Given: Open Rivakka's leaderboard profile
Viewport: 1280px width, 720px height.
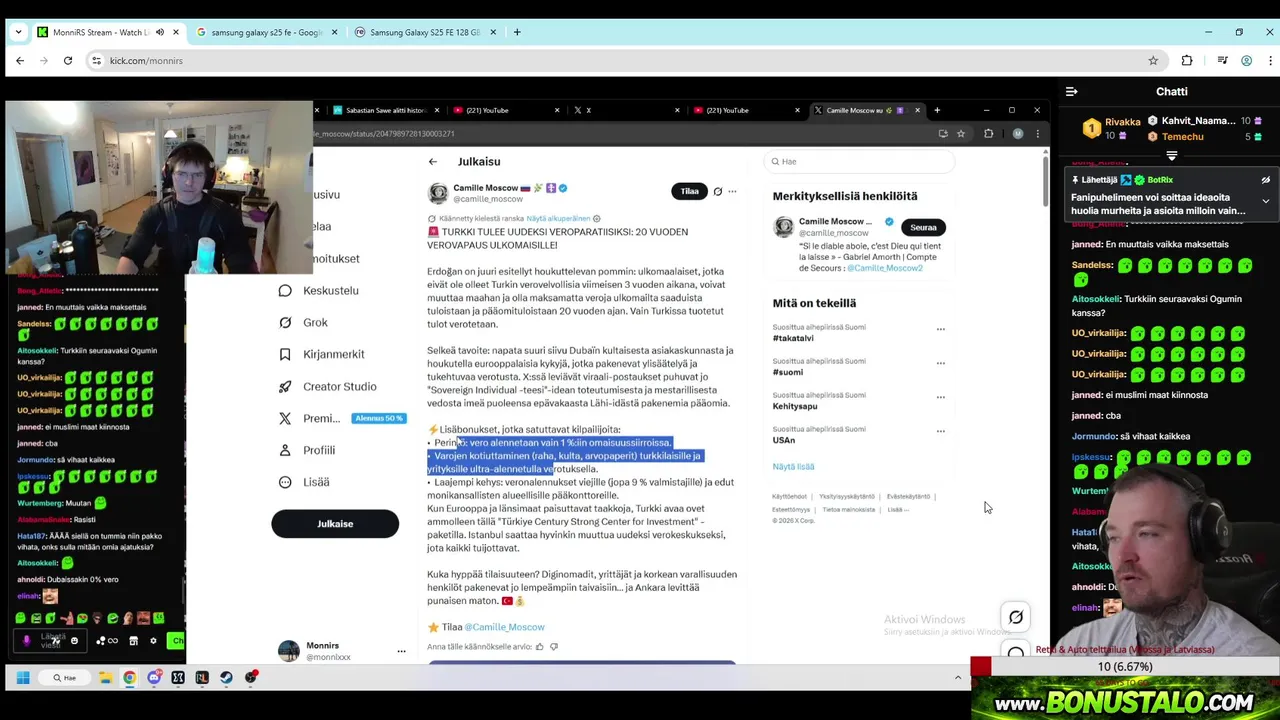Looking at the screenshot, I should pos(1122,122).
